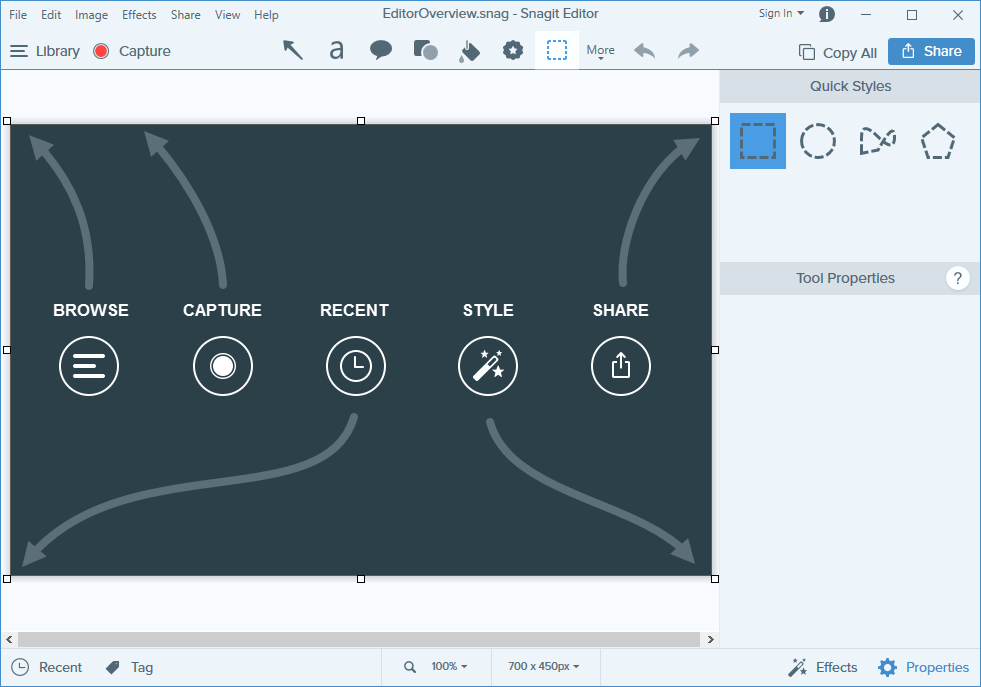Open the File menu
The width and height of the screenshot is (981, 687).
click(18, 14)
